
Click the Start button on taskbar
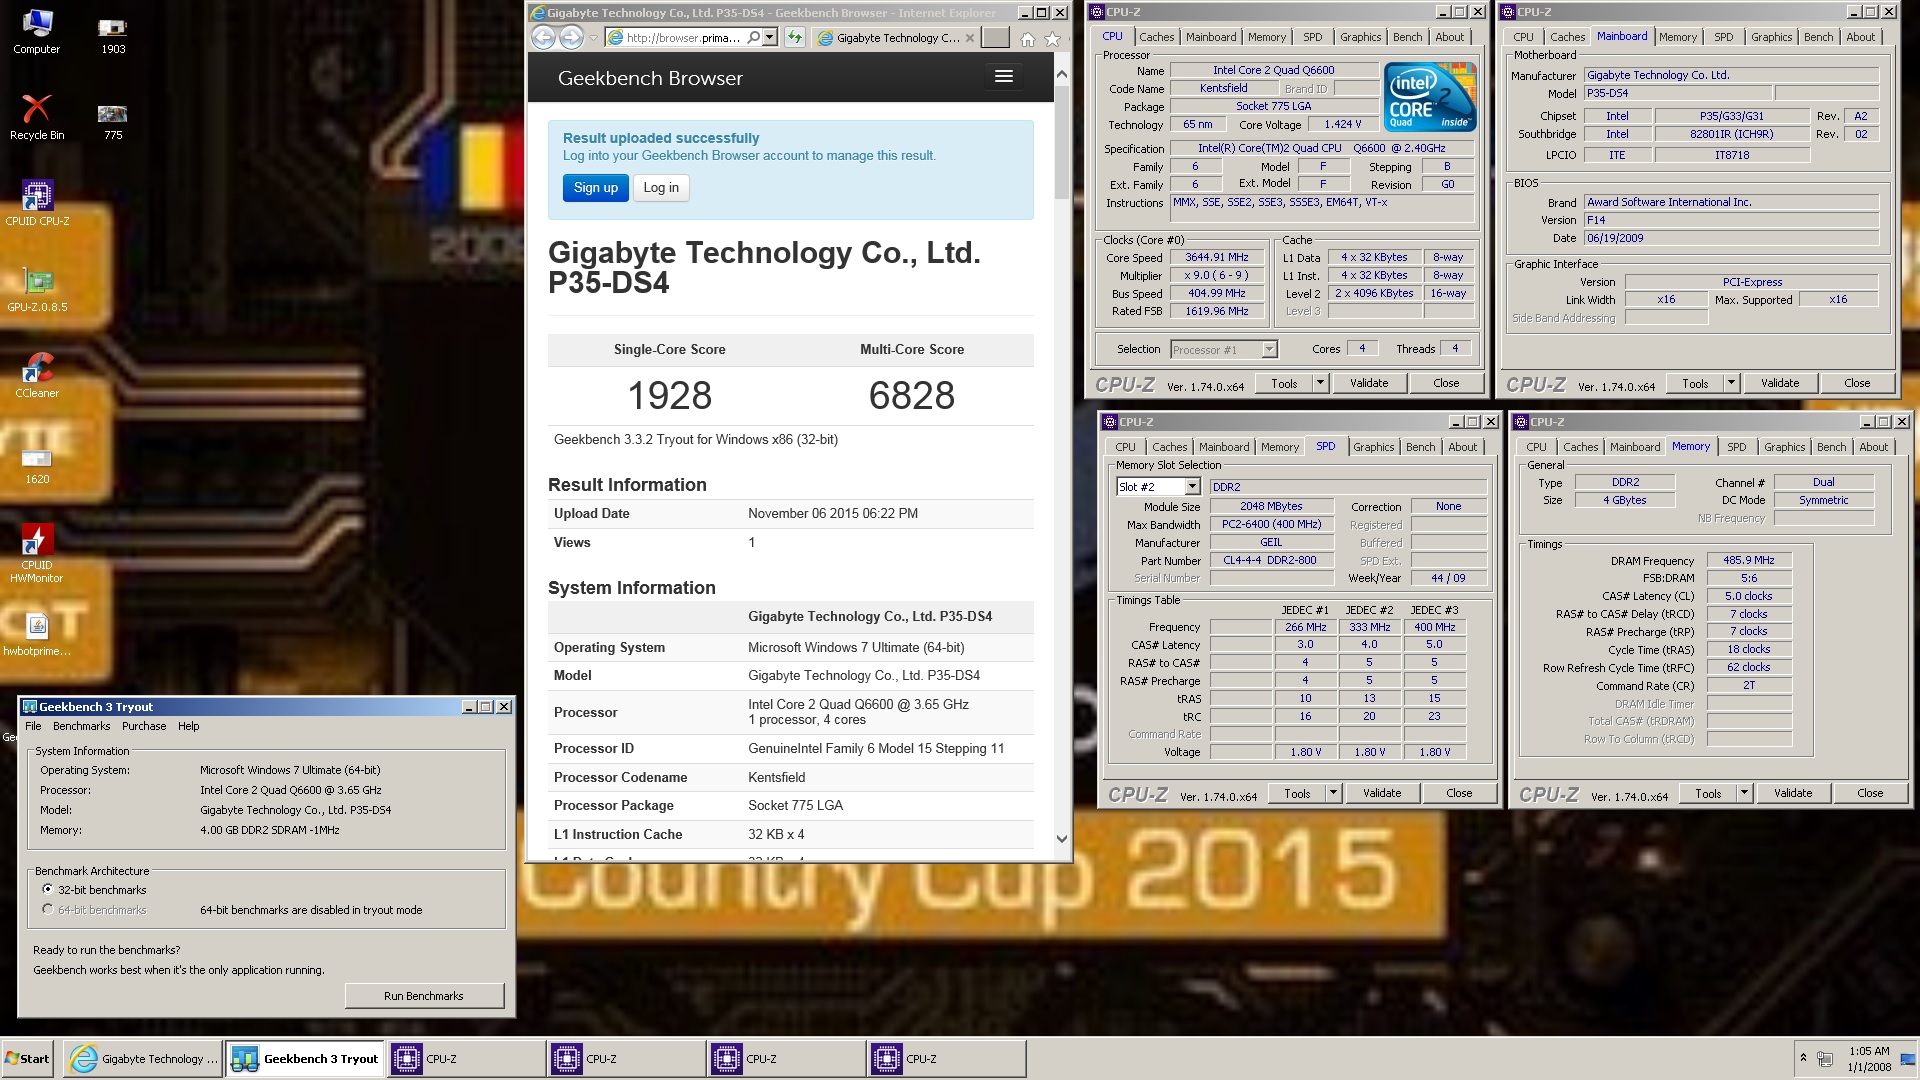tap(28, 1058)
